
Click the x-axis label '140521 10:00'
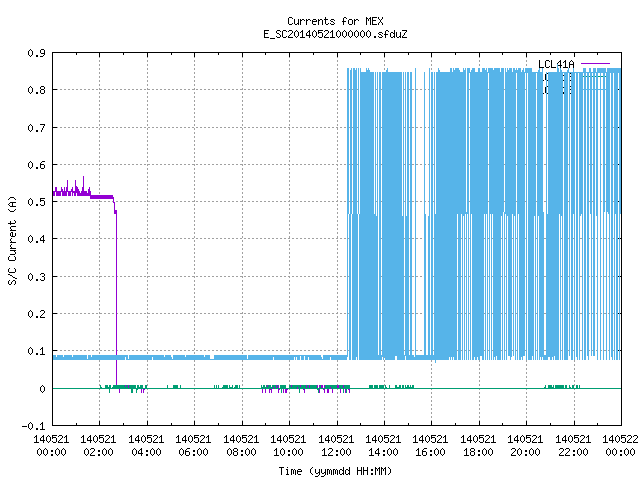[x=288, y=446]
